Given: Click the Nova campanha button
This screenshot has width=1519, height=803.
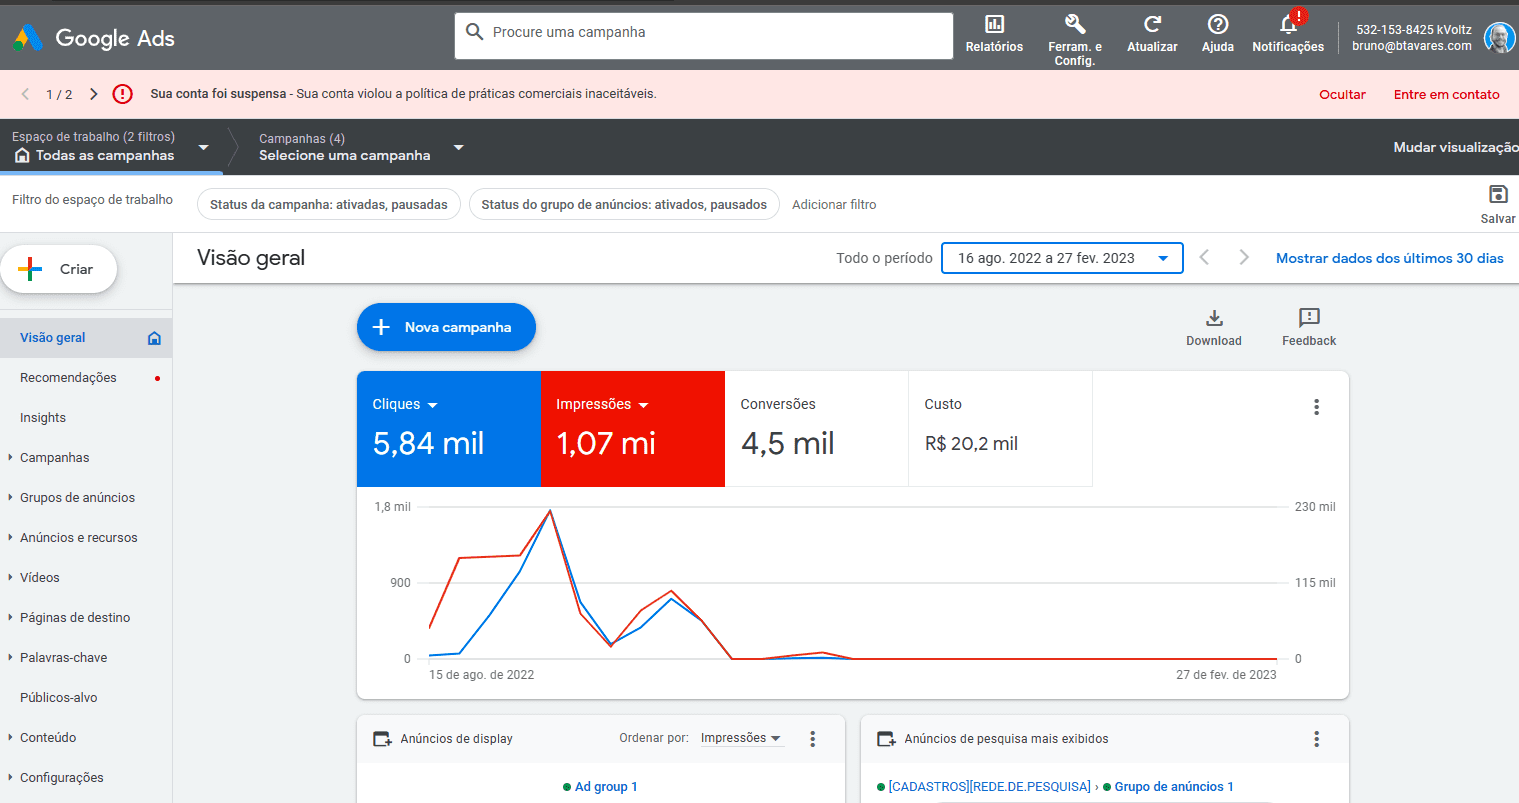Looking at the screenshot, I should click(446, 327).
